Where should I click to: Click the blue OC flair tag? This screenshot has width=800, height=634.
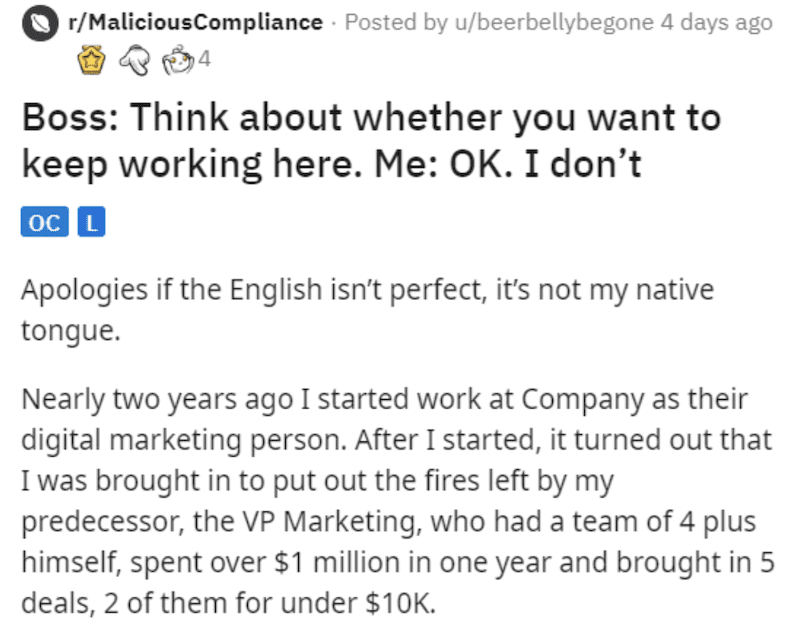click(x=45, y=221)
